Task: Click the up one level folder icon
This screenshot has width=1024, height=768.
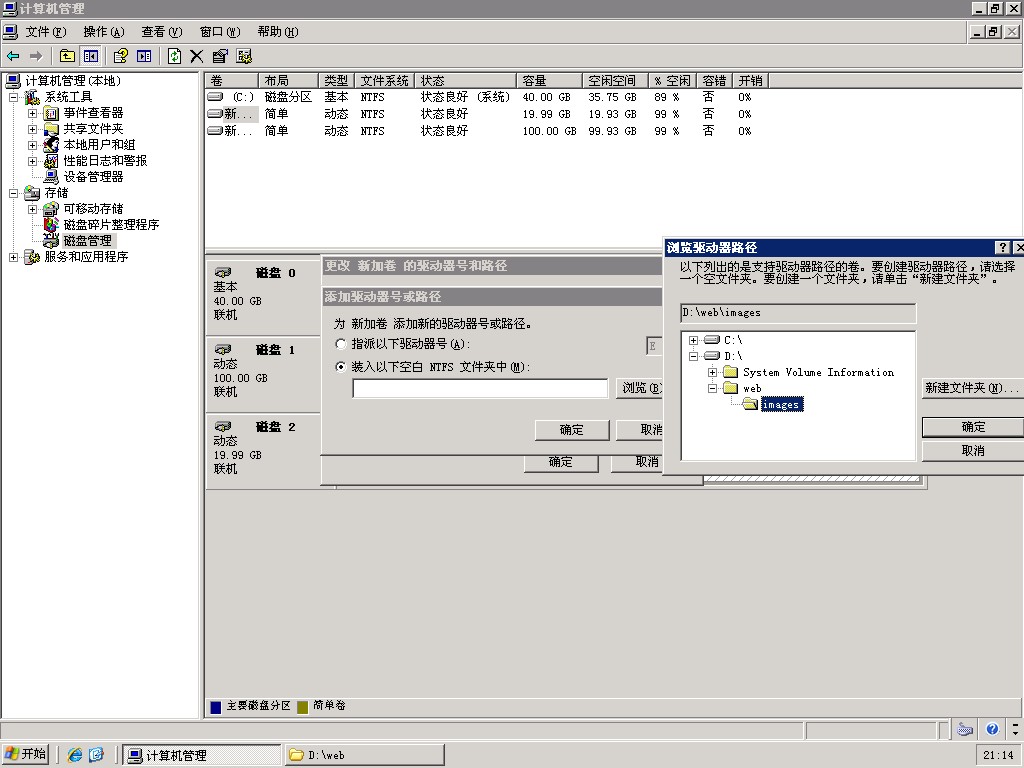Action: click(x=67, y=56)
